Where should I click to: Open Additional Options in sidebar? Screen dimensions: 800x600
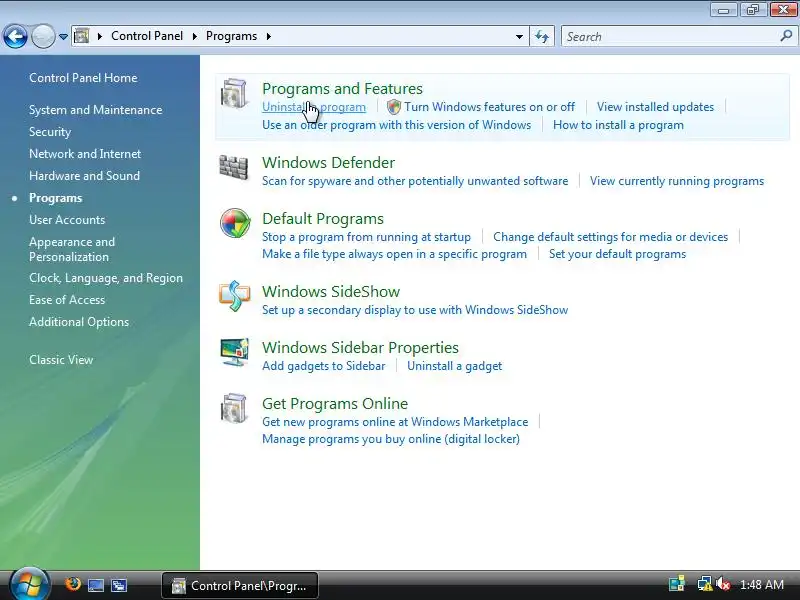79,322
